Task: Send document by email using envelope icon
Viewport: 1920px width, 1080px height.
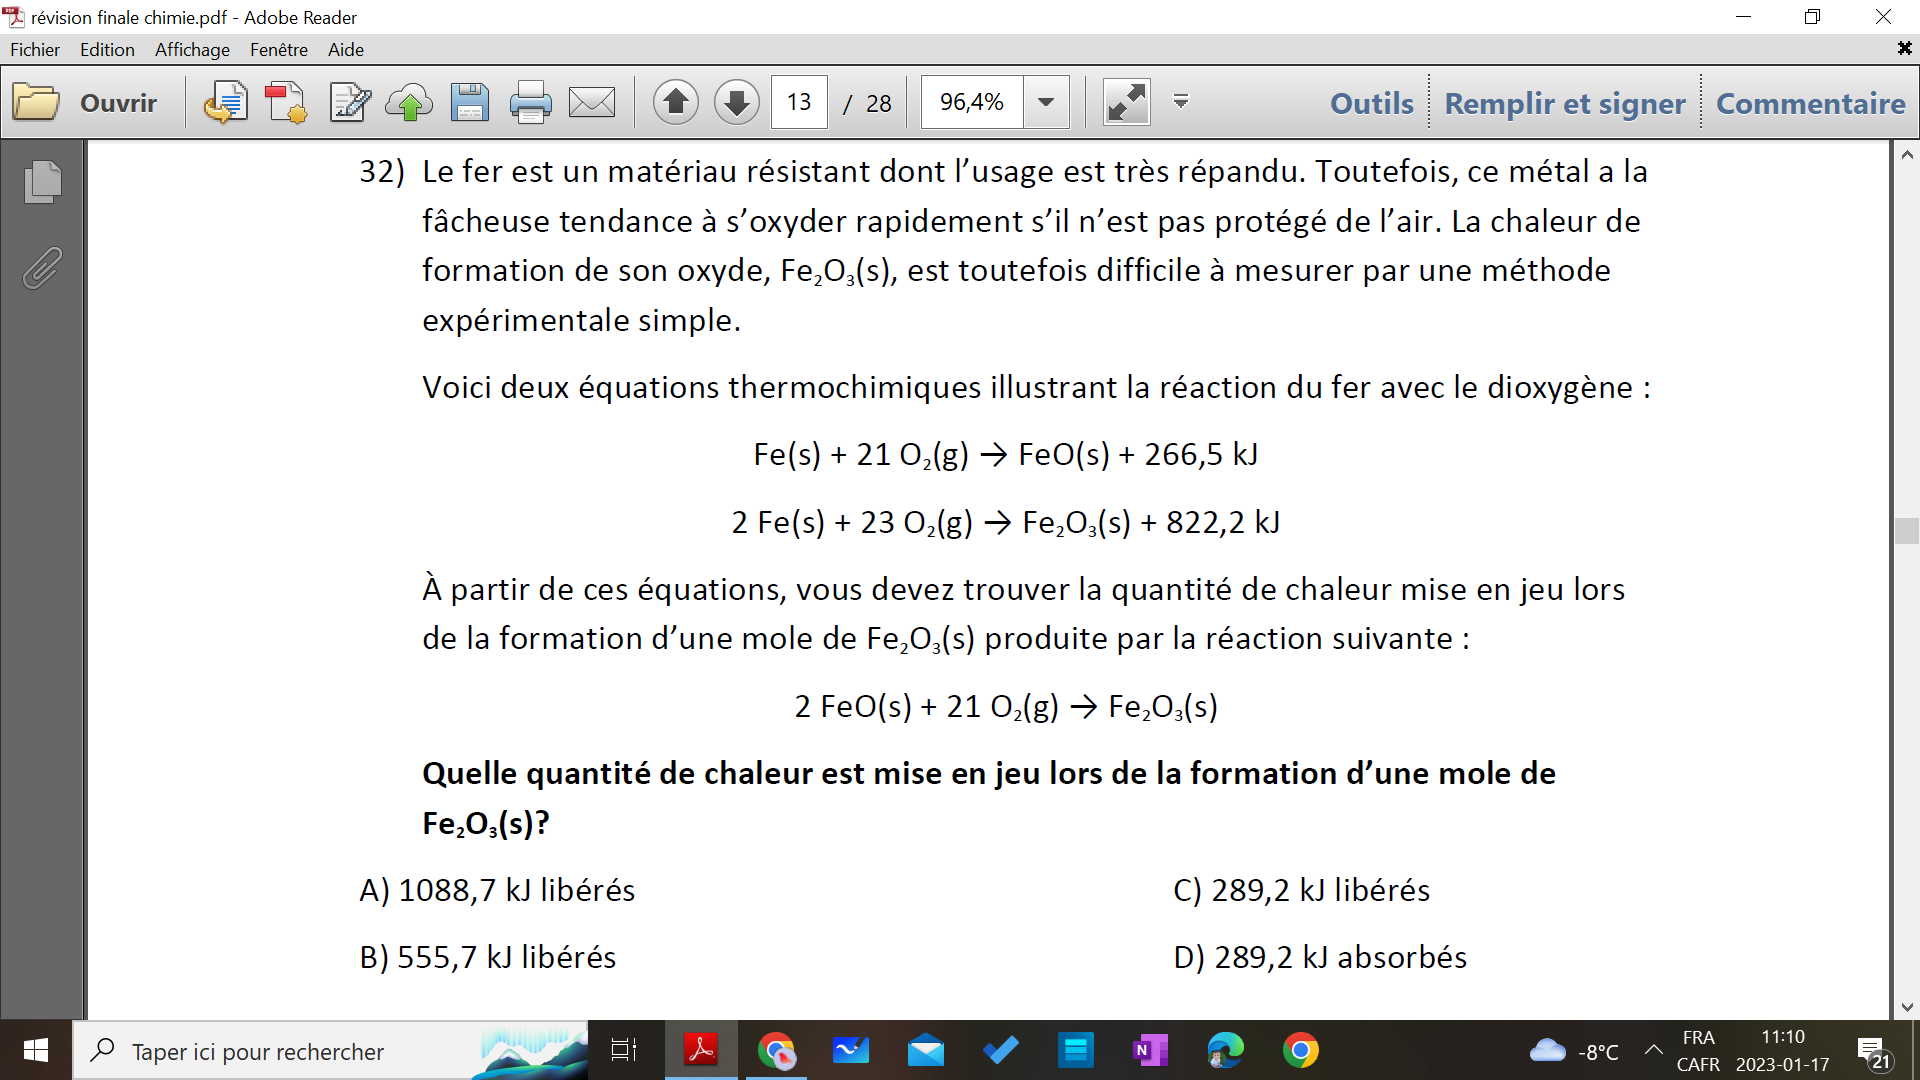Action: (591, 101)
